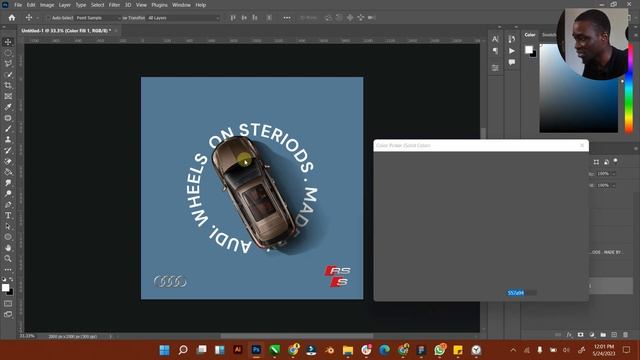This screenshot has width=640, height=360.
Task: Select the Eraser tool
Action: point(8,161)
